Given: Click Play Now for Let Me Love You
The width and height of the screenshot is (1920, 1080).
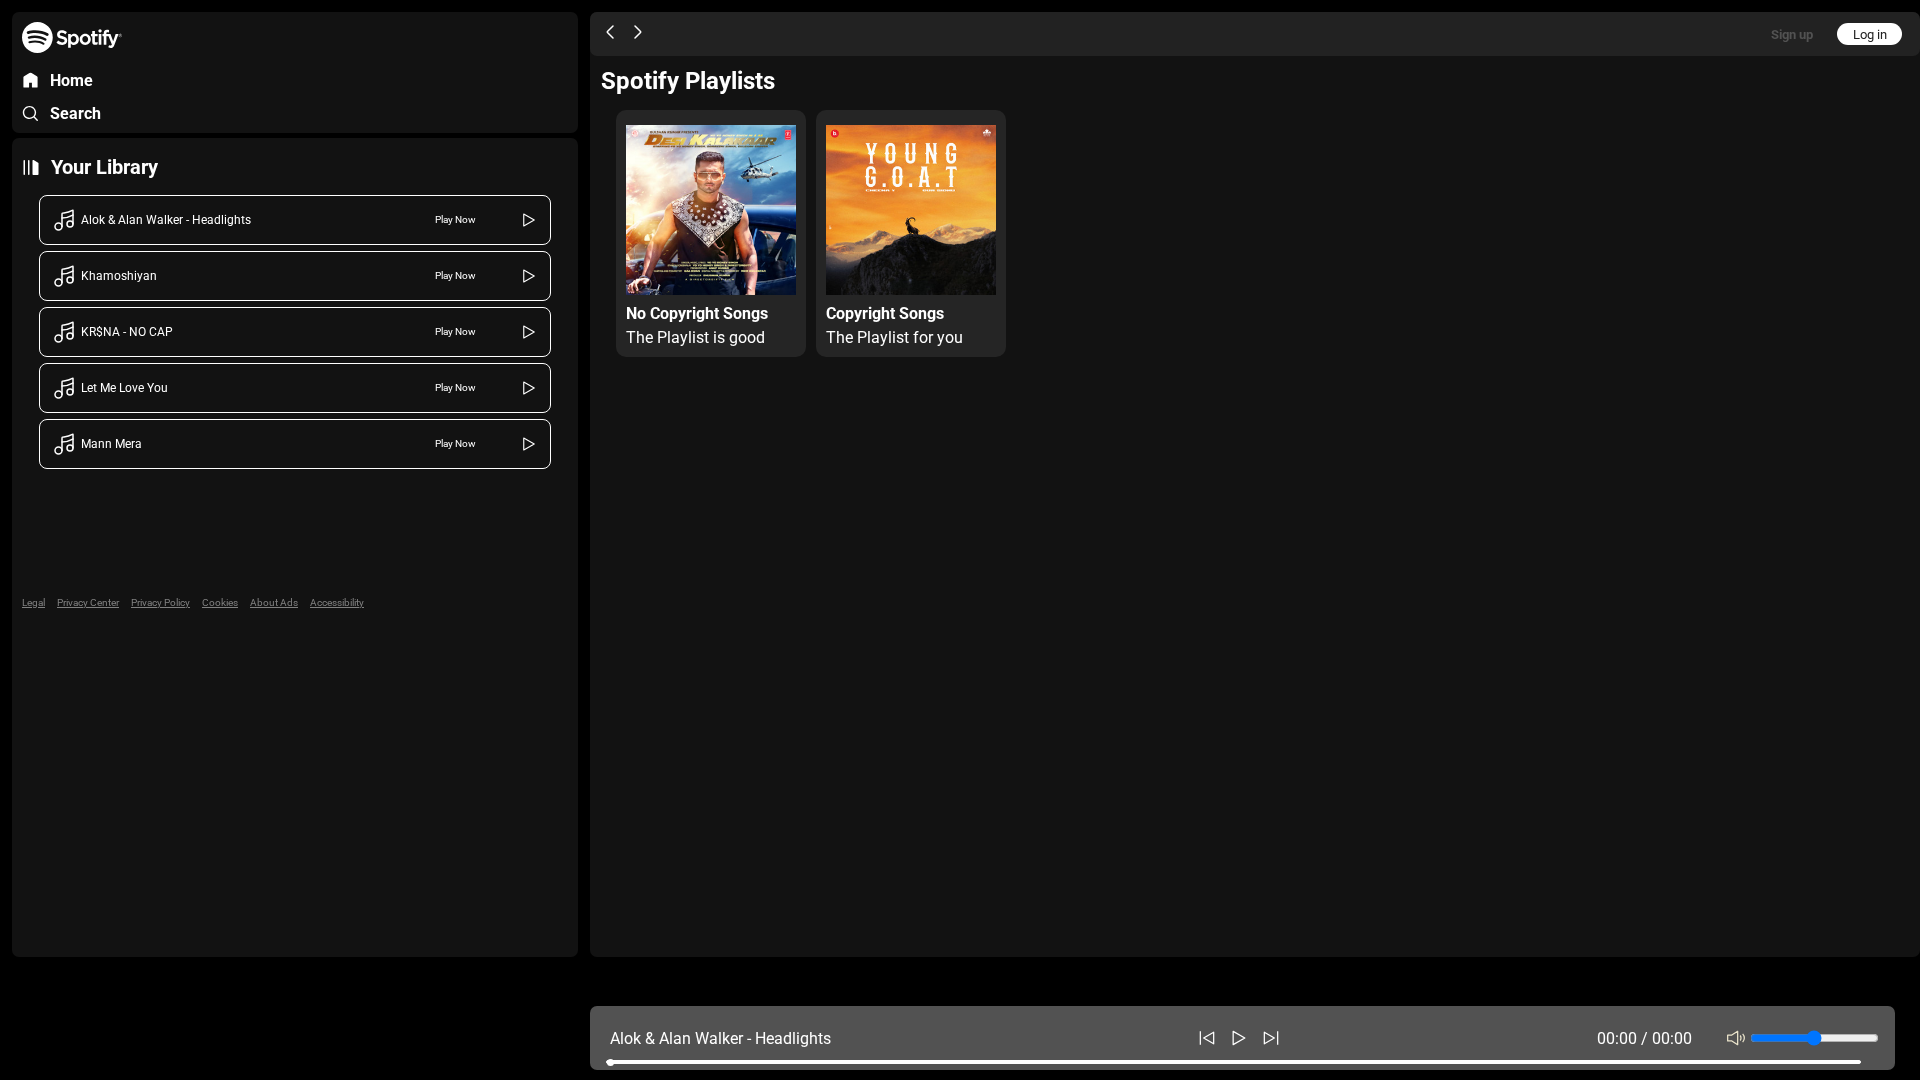Looking at the screenshot, I should pyautogui.click(x=455, y=388).
